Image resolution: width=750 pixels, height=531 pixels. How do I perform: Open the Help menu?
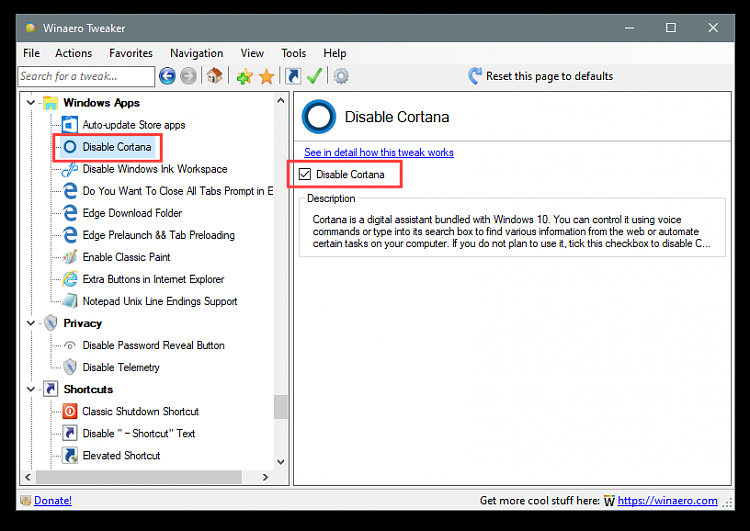click(334, 53)
